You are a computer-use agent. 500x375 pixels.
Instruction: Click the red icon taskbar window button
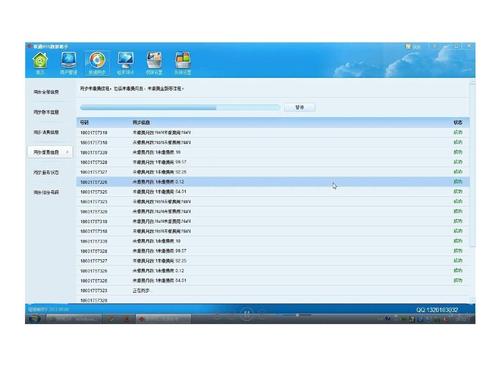(x=163, y=319)
